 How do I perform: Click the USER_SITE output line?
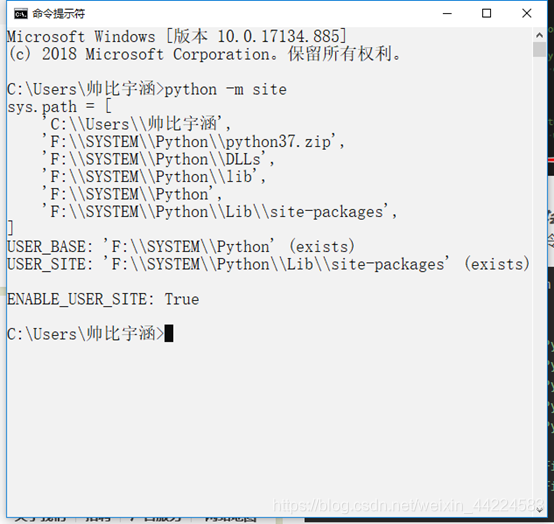click(268, 264)
